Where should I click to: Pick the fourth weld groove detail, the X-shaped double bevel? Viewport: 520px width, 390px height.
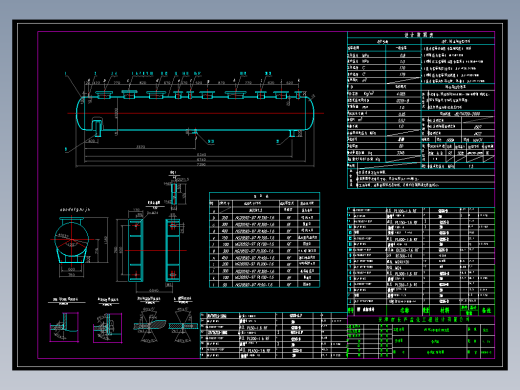coord(183,326)
